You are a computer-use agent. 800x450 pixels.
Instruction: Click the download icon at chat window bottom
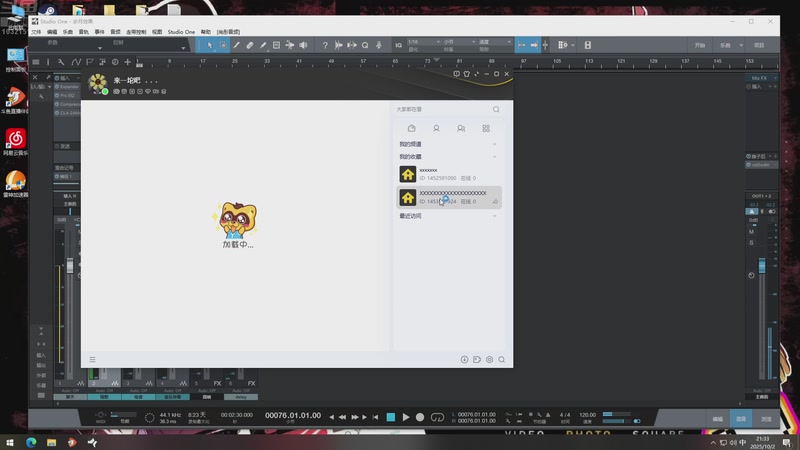coord(464,360)
